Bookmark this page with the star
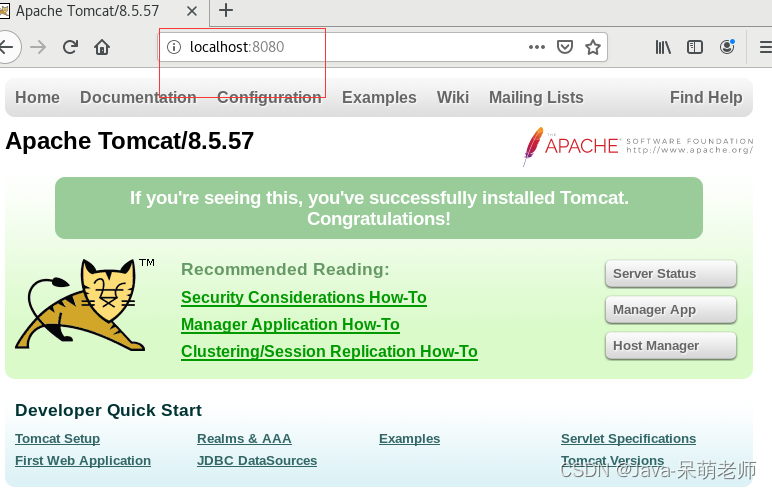The width and height of the screenshot is (772, 489). click(593, 47)
